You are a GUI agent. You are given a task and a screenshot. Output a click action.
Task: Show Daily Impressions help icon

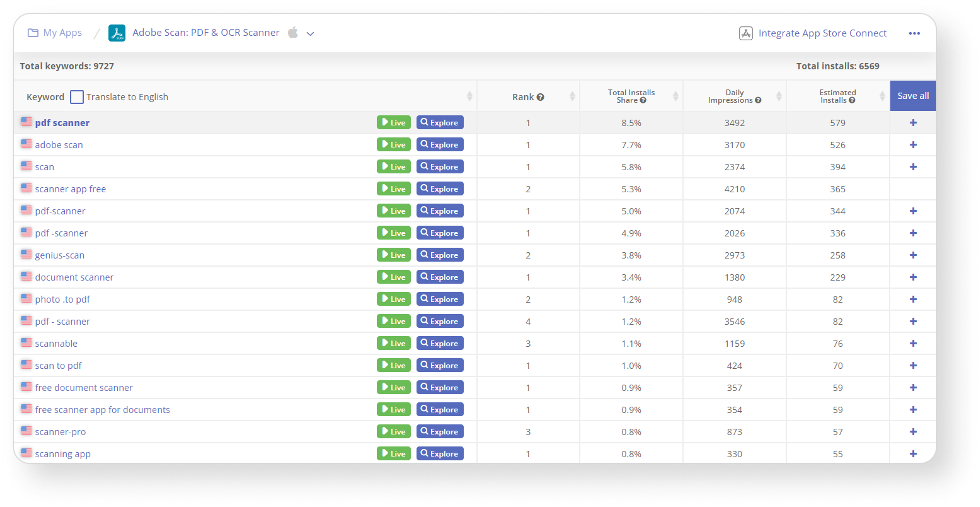click(758, 100)
